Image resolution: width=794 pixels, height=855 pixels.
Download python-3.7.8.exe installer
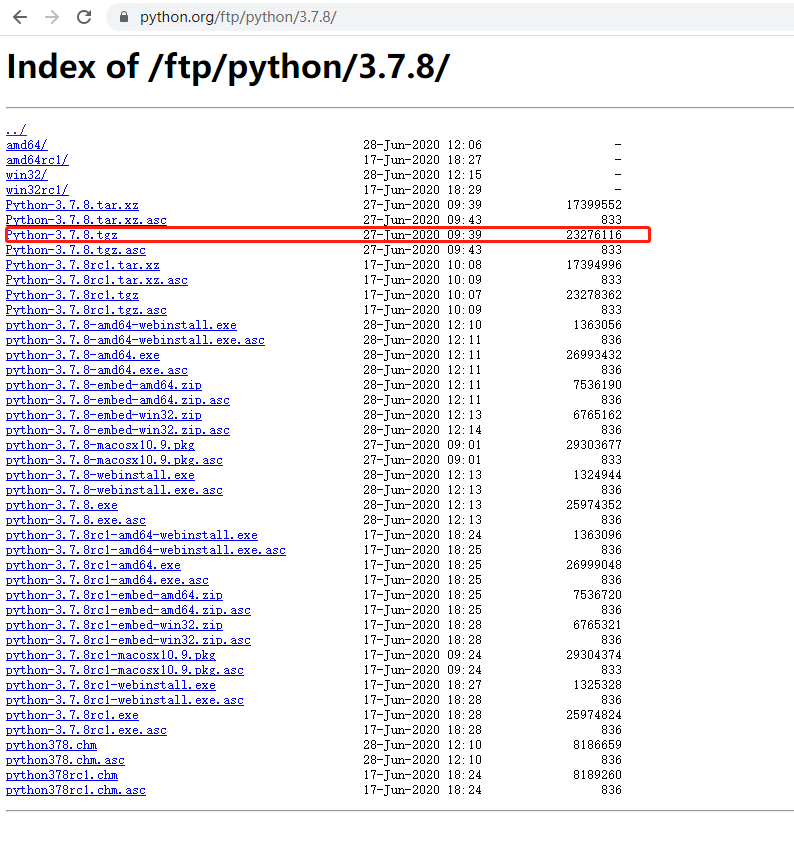[x=62, y=505]
